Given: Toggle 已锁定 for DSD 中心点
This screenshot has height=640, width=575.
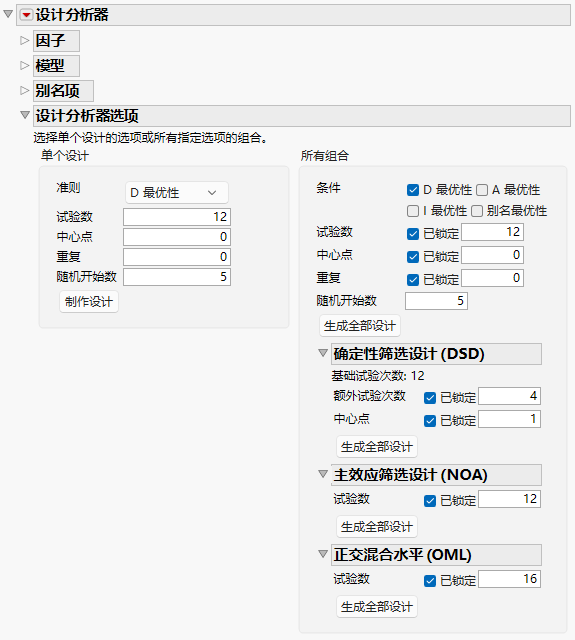Looking at the screenshot, I should pos(430,421).
